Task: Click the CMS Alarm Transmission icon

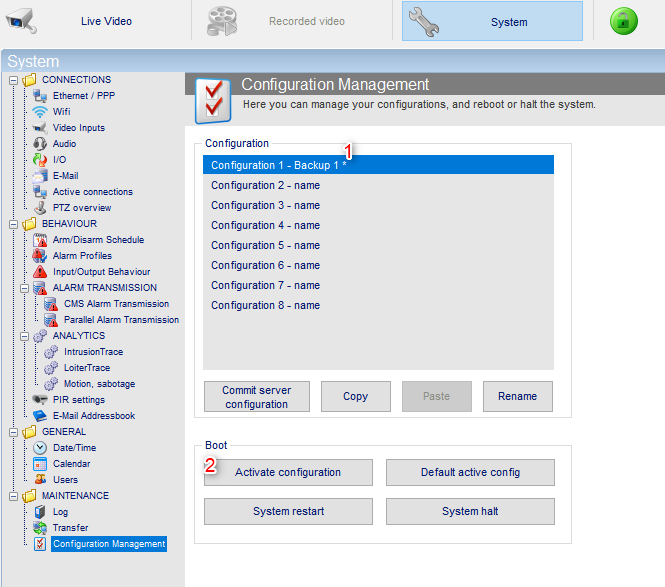Action: [51, 304]
